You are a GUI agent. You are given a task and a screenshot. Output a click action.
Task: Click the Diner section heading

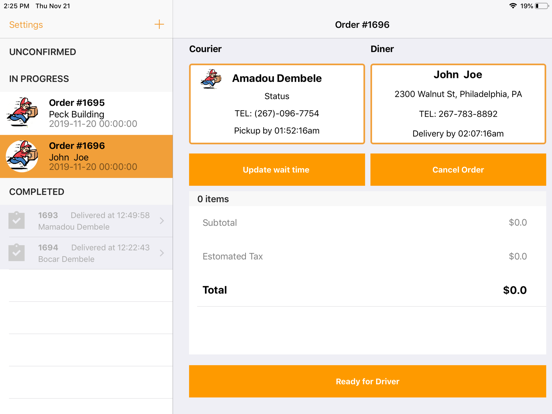coord(382,49)
